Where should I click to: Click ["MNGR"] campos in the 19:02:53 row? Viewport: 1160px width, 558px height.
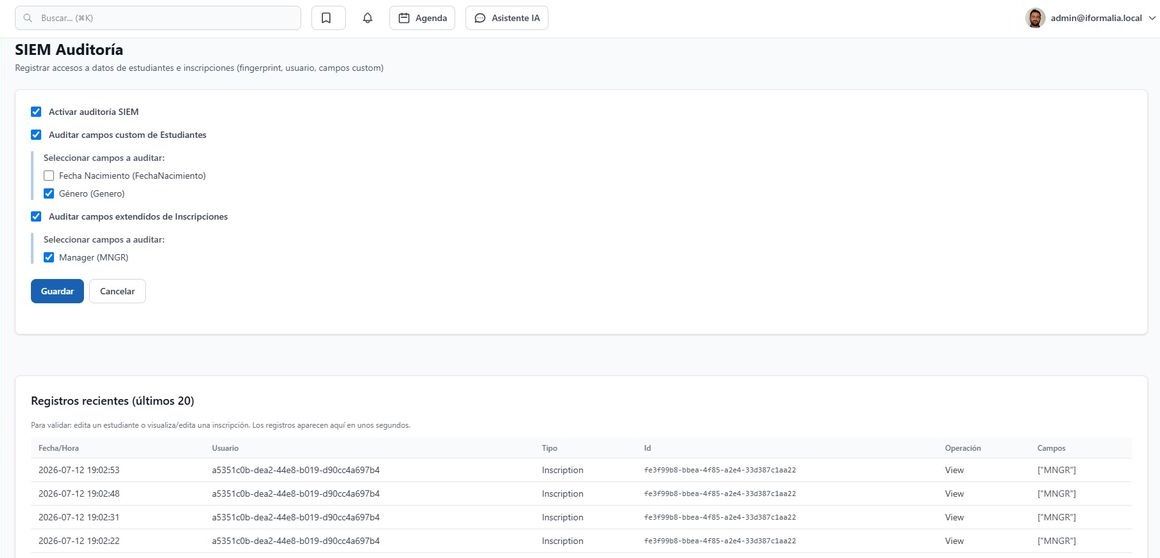1056,470
